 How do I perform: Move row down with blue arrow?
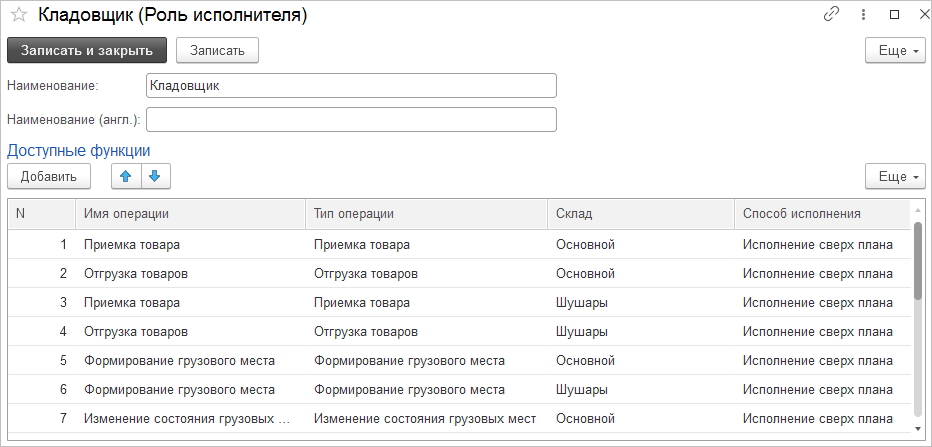156,177
